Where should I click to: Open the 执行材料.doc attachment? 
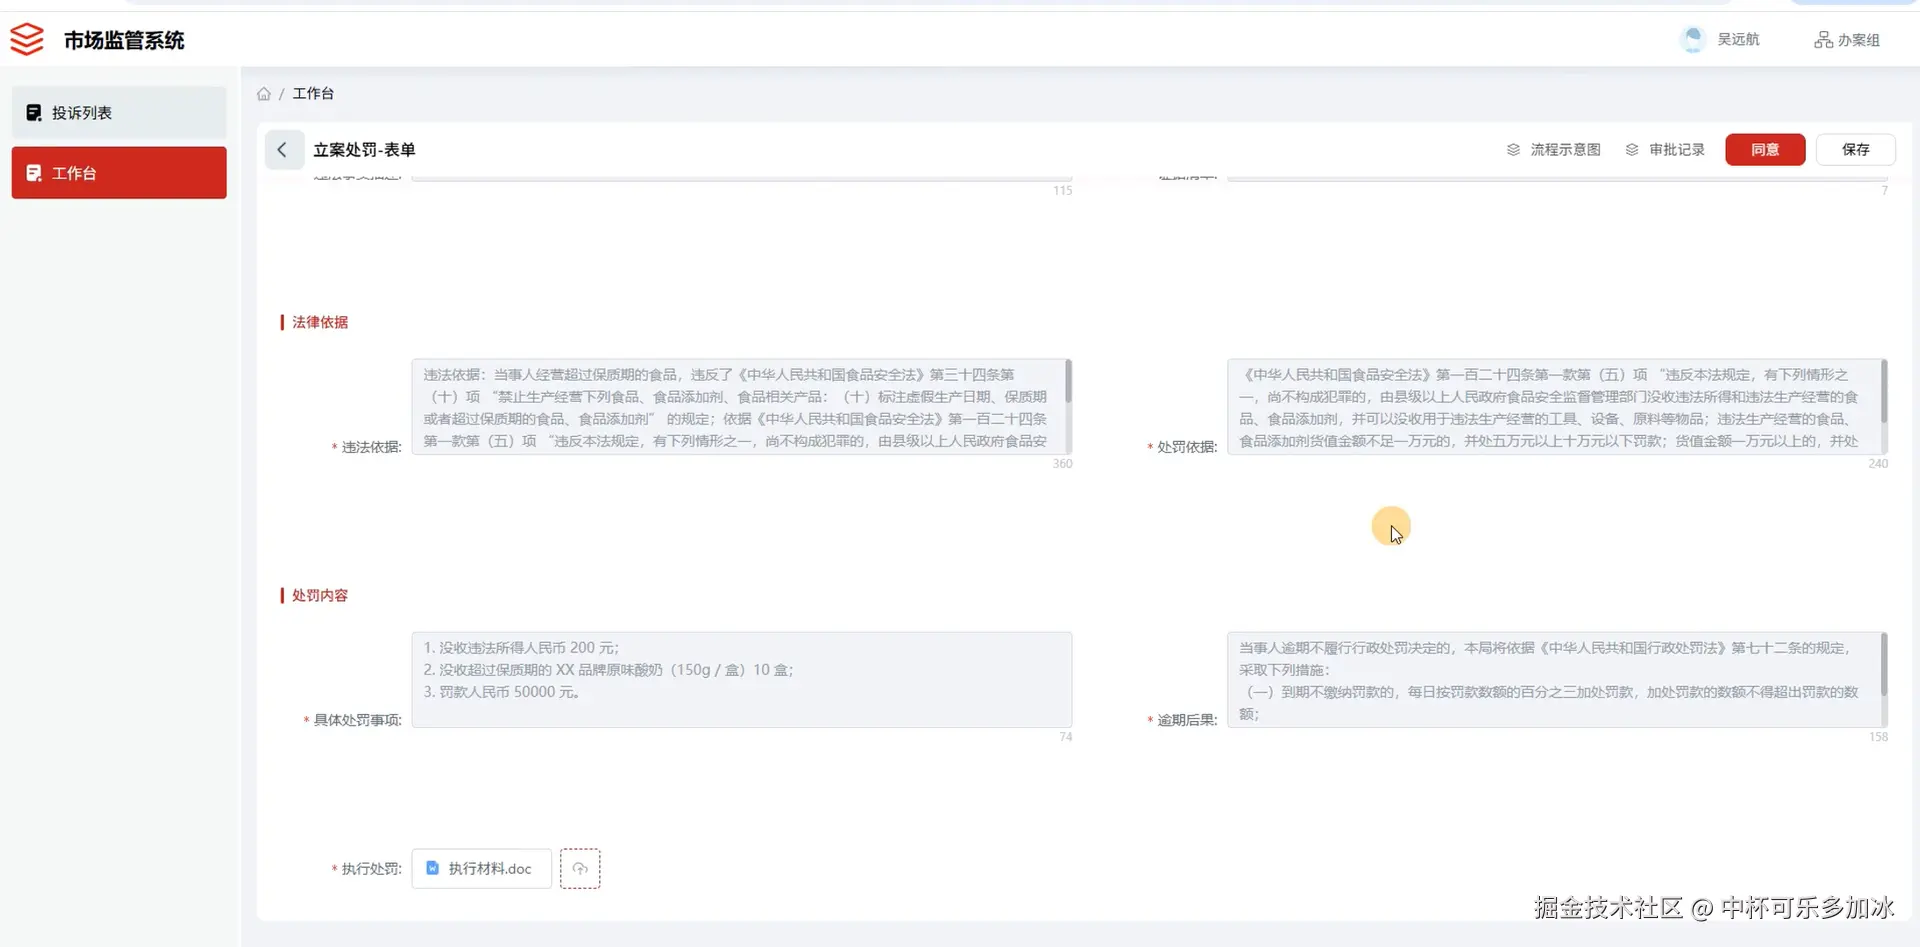tap(481, 869)
